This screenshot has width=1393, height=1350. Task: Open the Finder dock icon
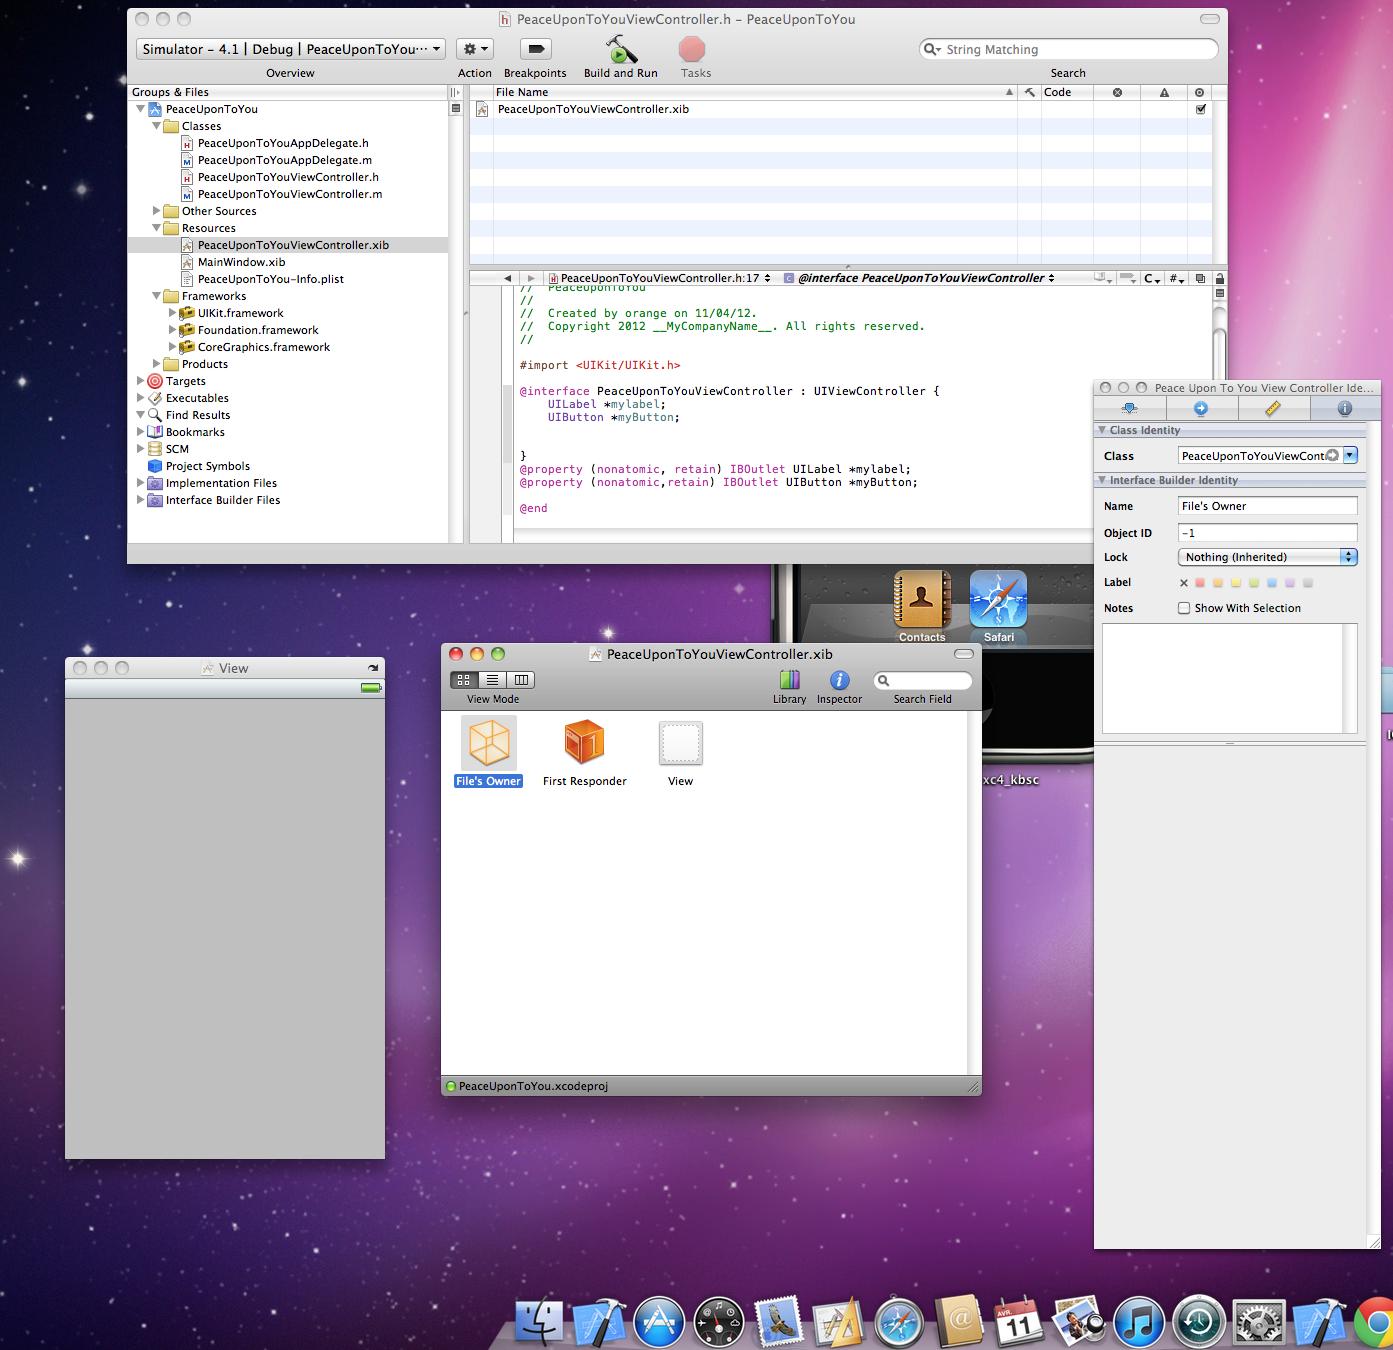[x=538, y=1323]
